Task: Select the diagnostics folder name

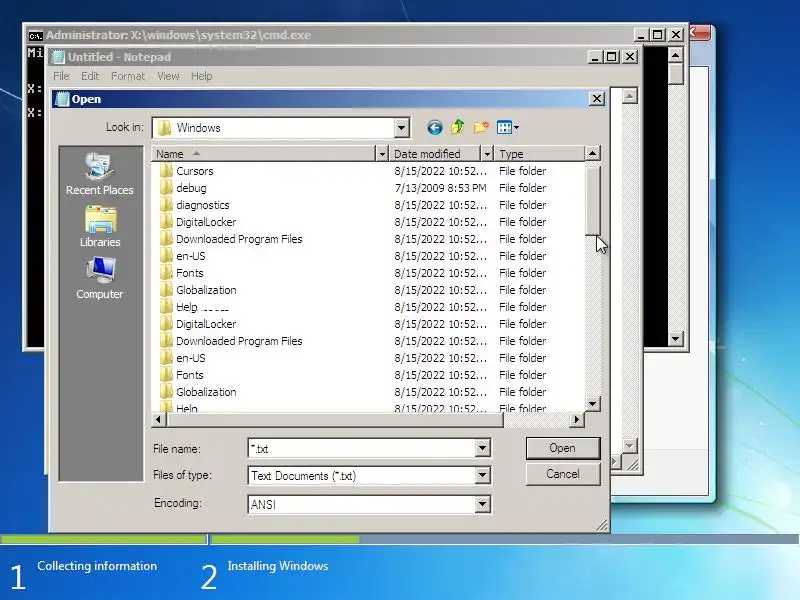Action: coord(203,205)
